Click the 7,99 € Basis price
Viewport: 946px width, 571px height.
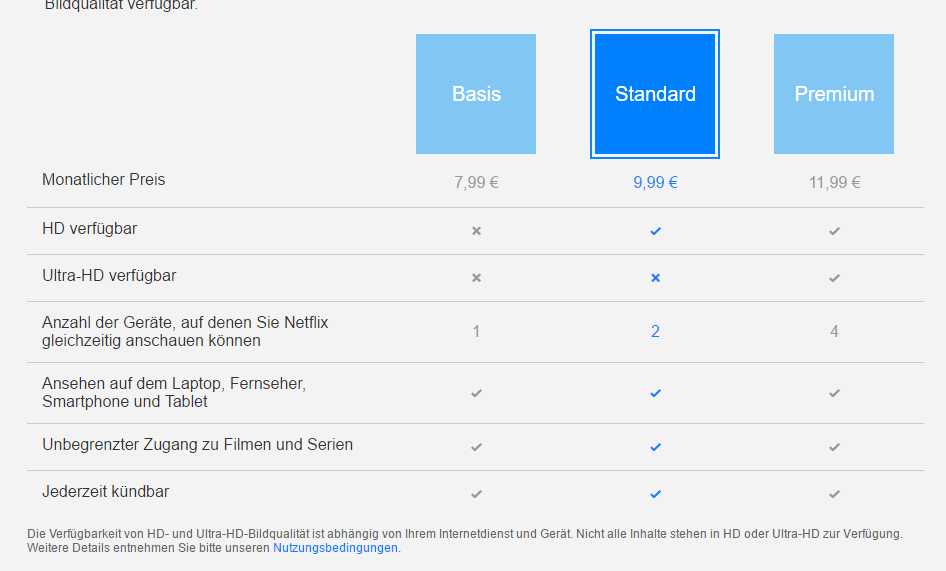tap(476, 182)
